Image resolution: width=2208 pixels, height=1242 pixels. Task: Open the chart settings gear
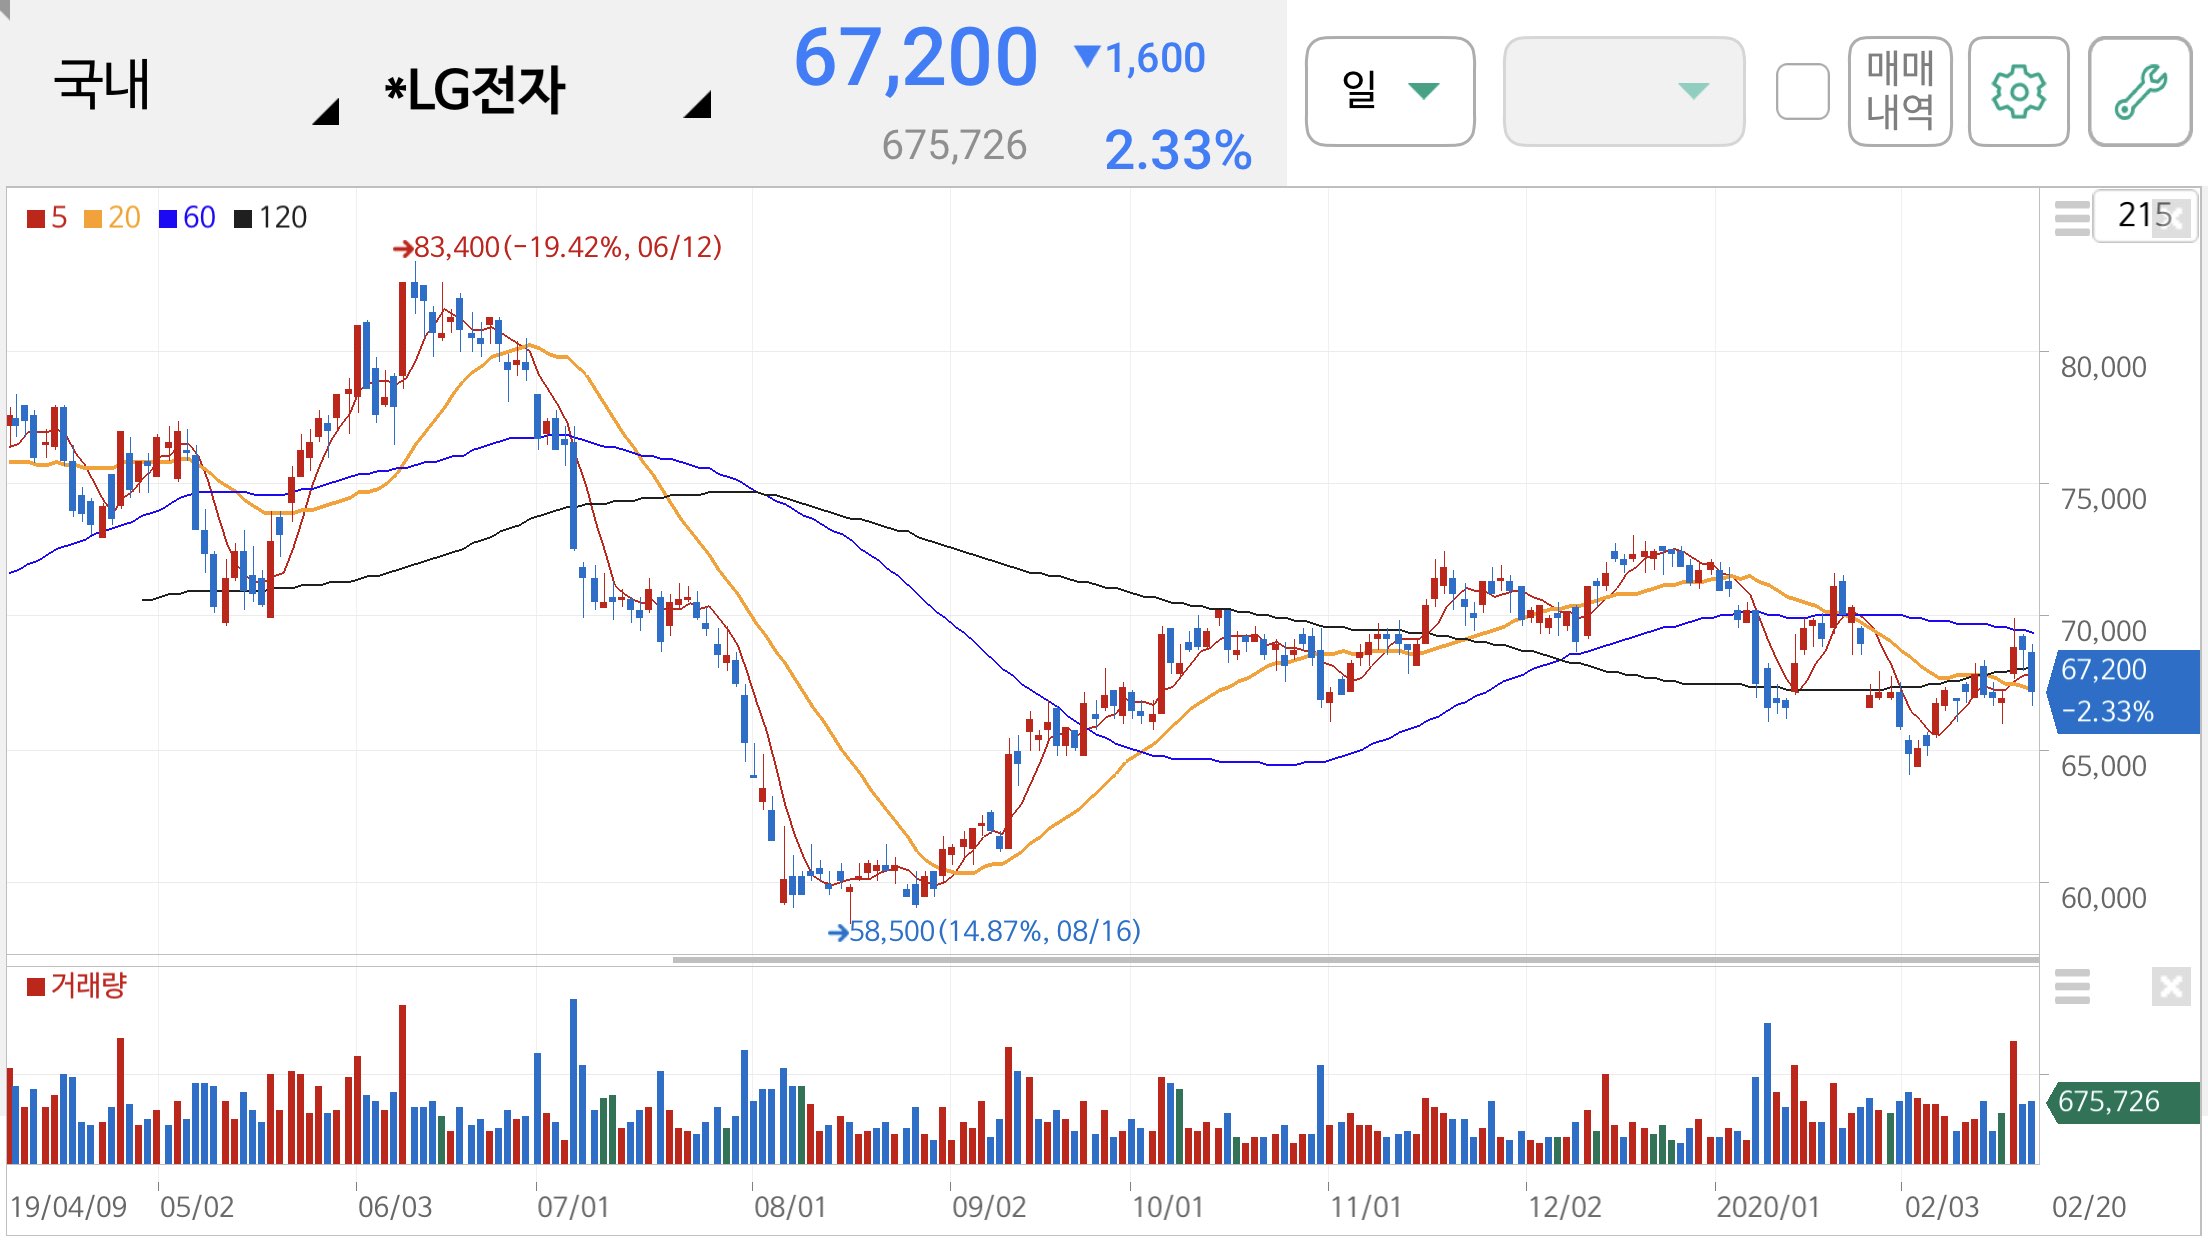tap(2018, 92)
